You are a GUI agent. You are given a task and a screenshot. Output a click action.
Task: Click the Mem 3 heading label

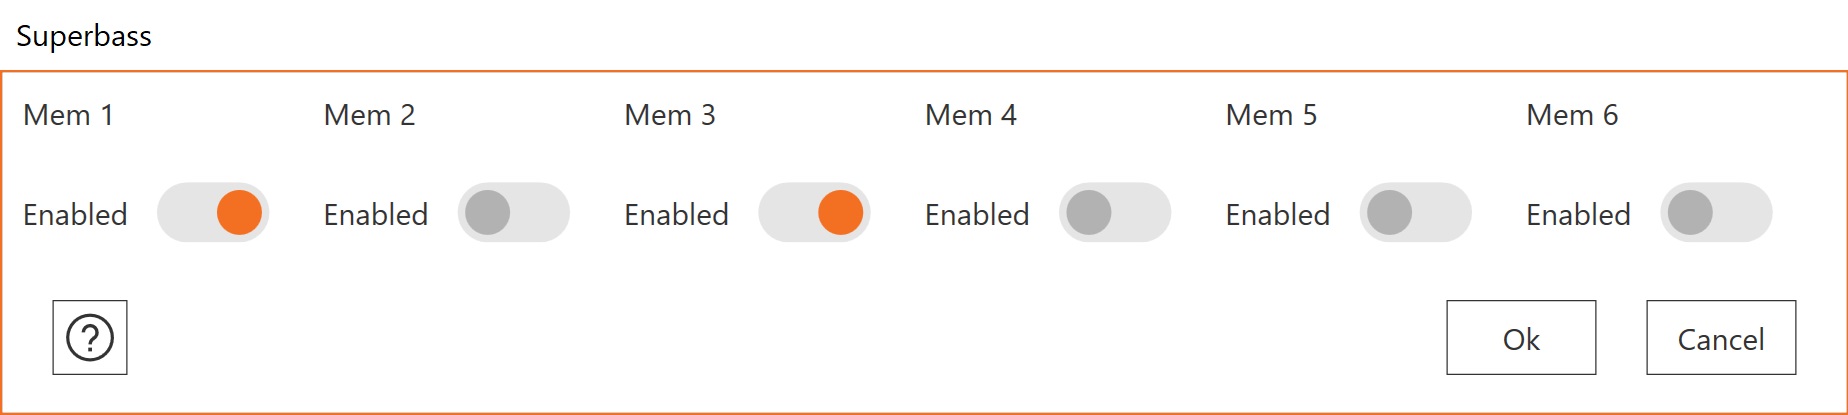(670, 115)
